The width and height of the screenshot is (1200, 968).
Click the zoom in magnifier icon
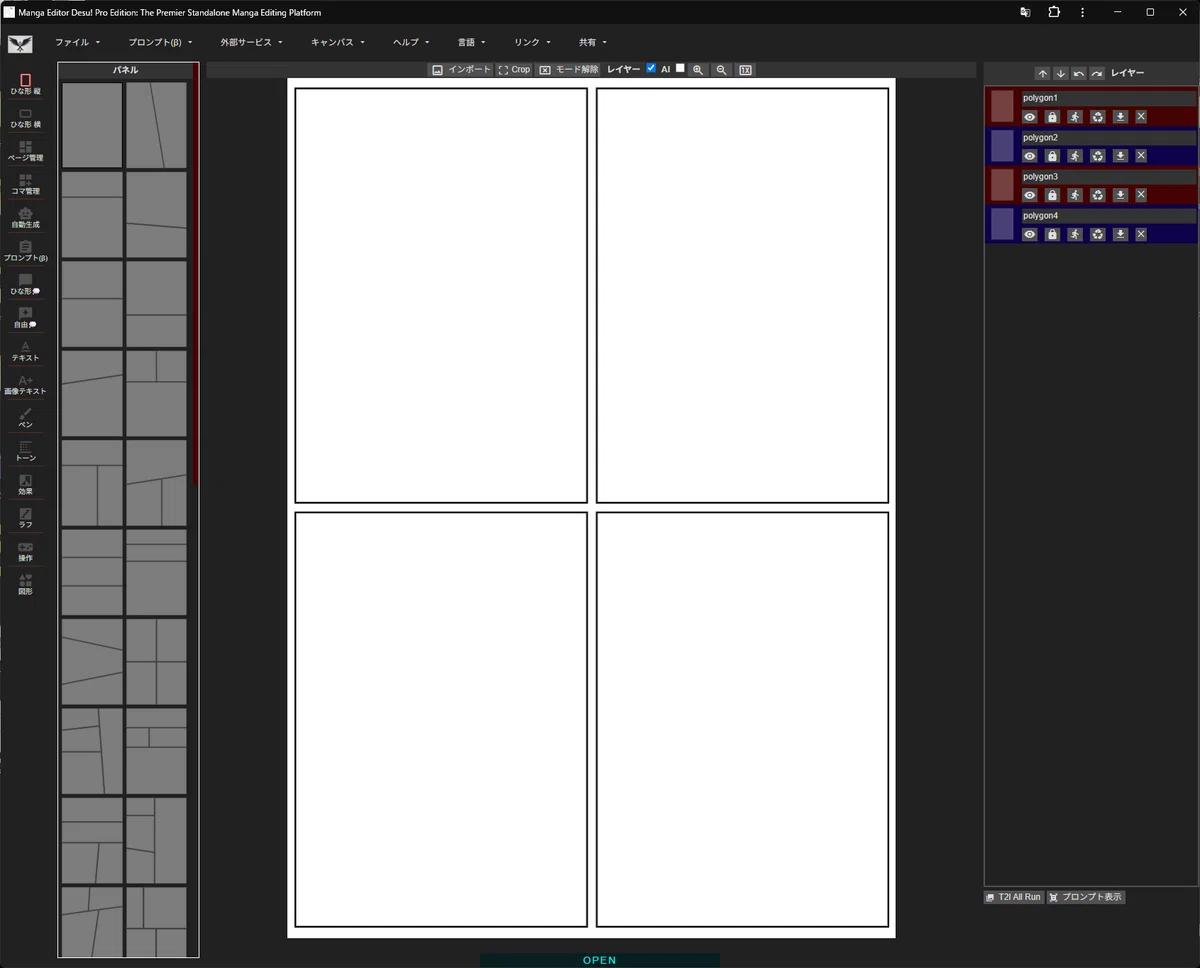pos(698,70)
